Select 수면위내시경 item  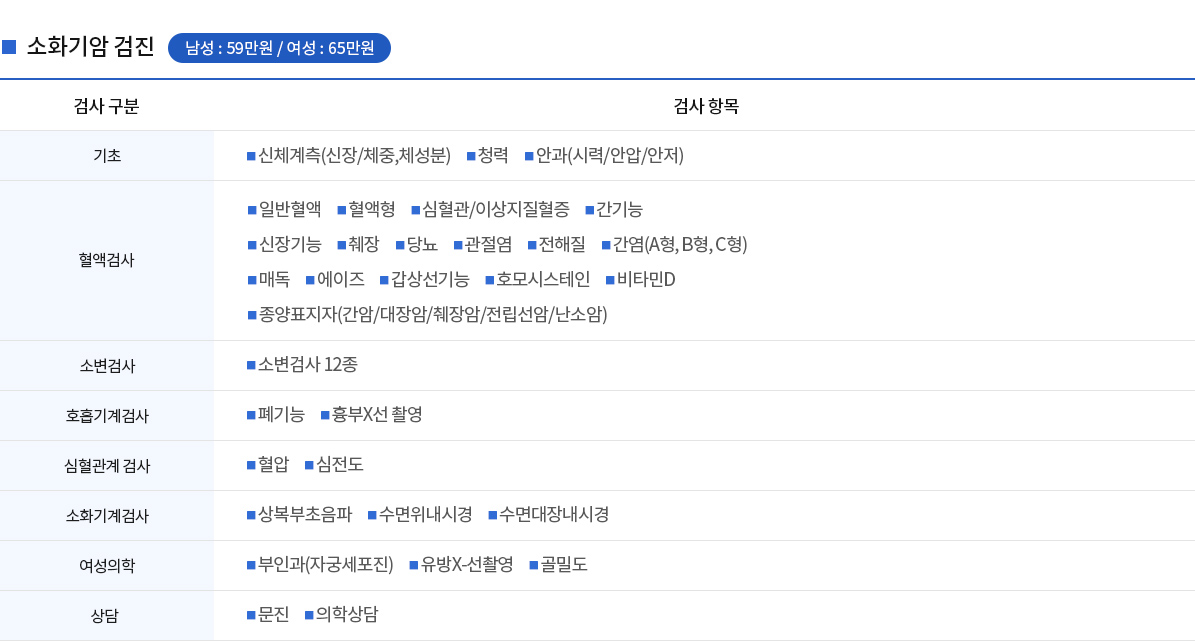coord(425,514)
